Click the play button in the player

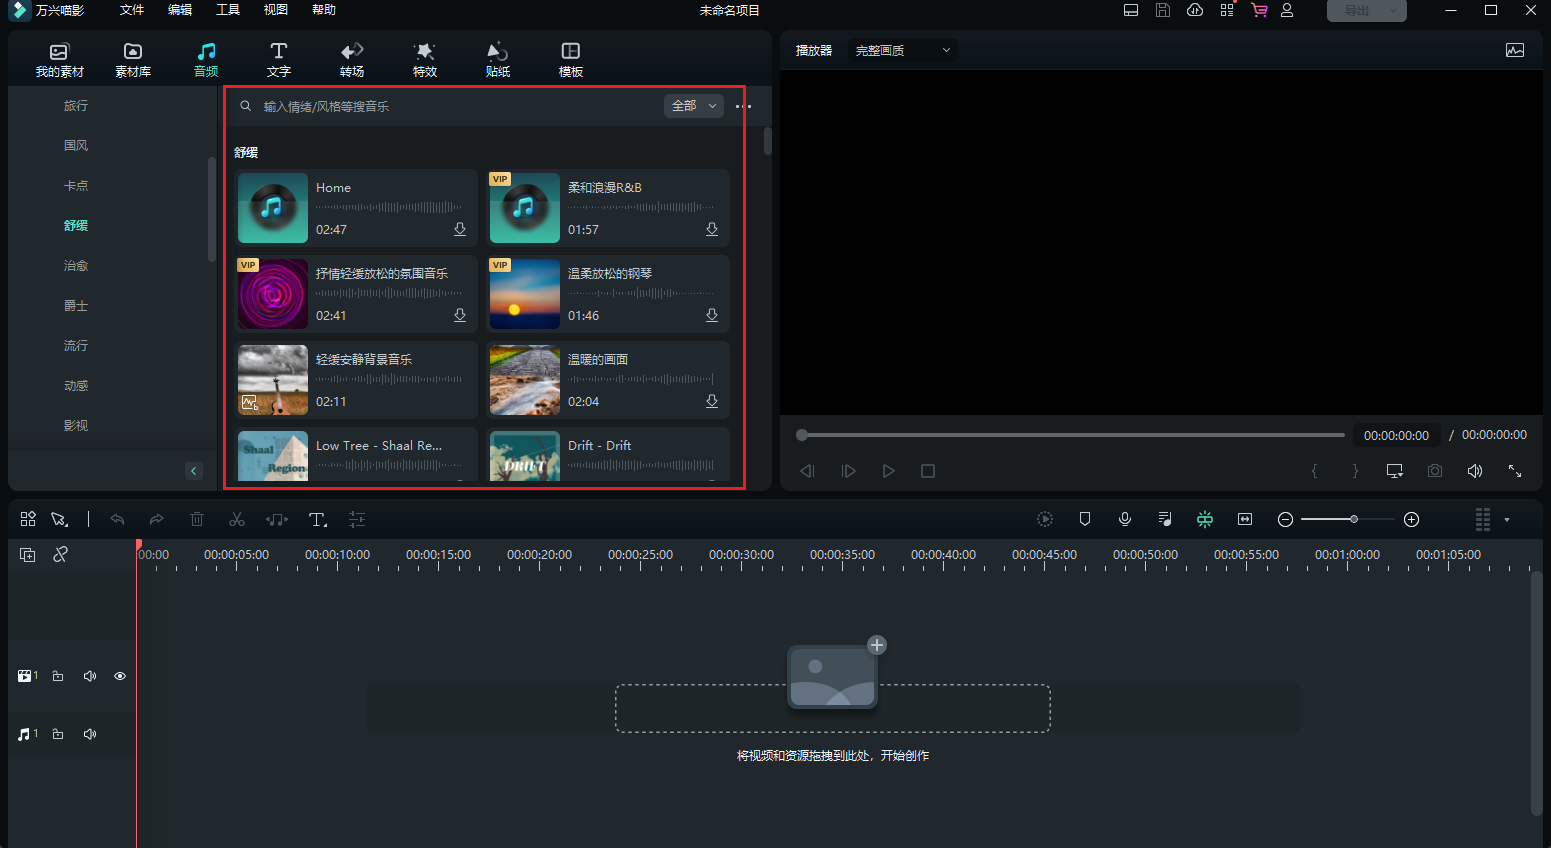pos(888,471)
